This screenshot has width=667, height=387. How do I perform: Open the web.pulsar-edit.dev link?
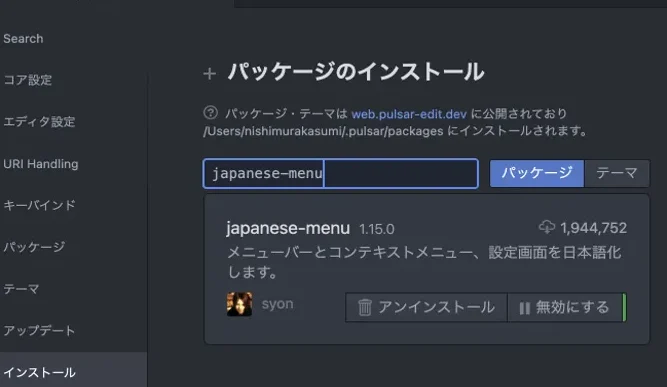coord(409,114)
